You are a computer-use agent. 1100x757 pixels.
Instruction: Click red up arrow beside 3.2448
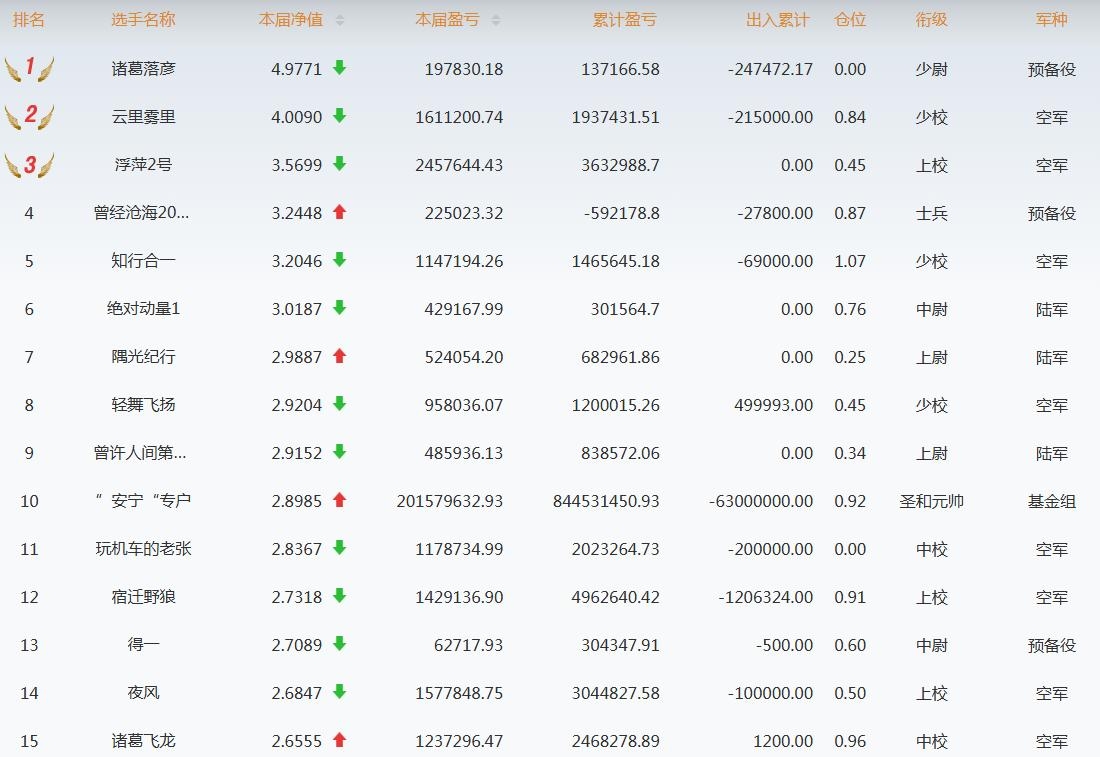coord(339,212)
